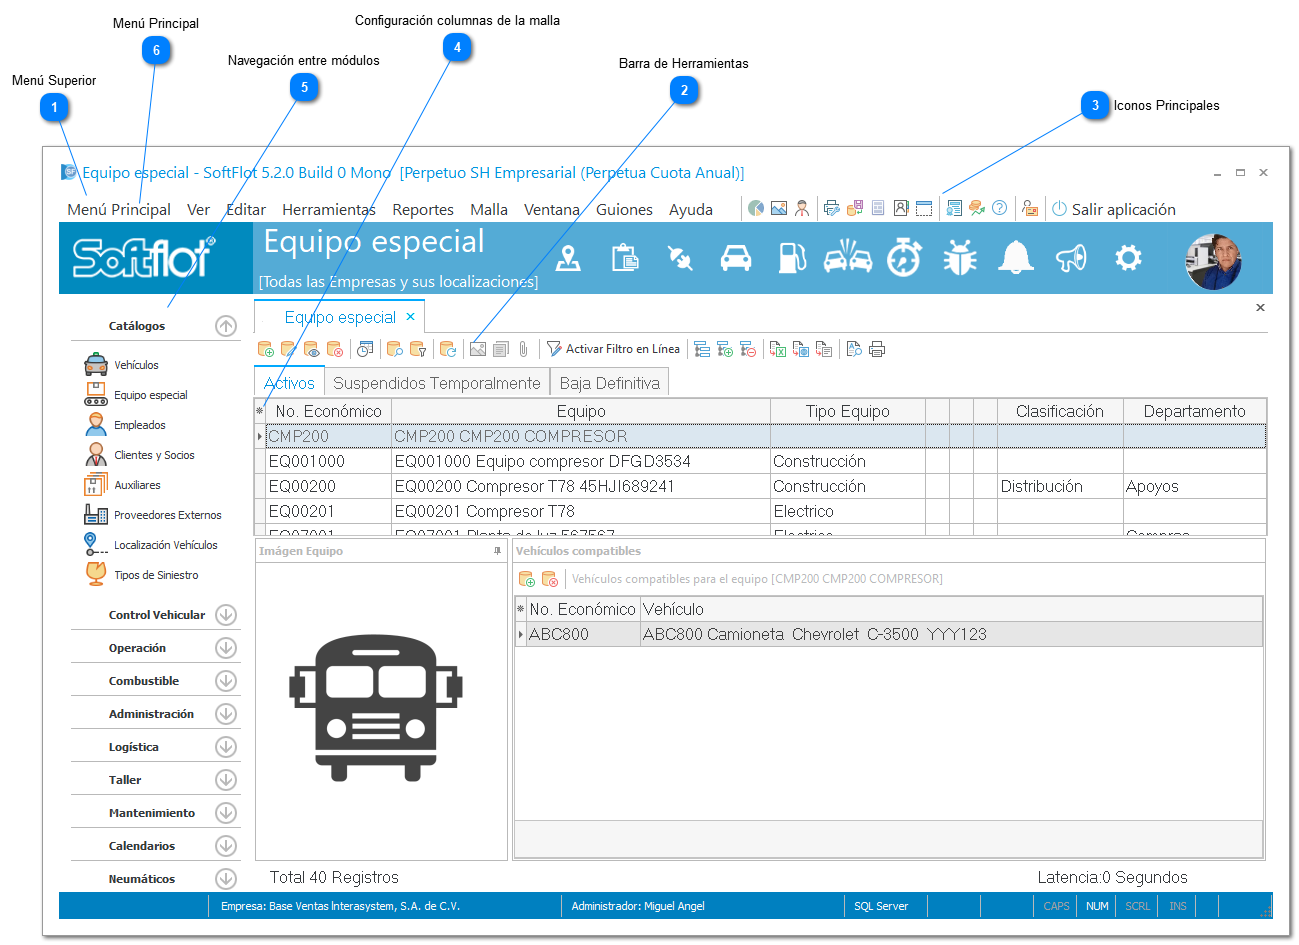The image size is (1299, 945).
Task: Open the clipboard documents icon in the banner
Action: pos(625,258)
